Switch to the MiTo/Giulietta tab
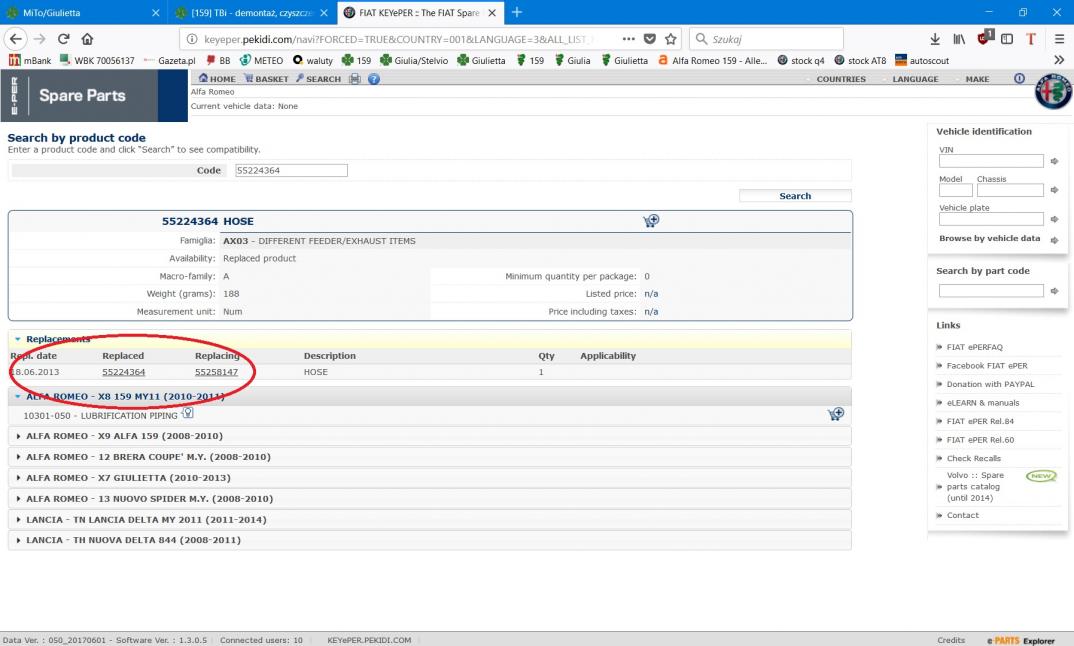The width and height of the screenshot is (1074, 646). [51, 12]
